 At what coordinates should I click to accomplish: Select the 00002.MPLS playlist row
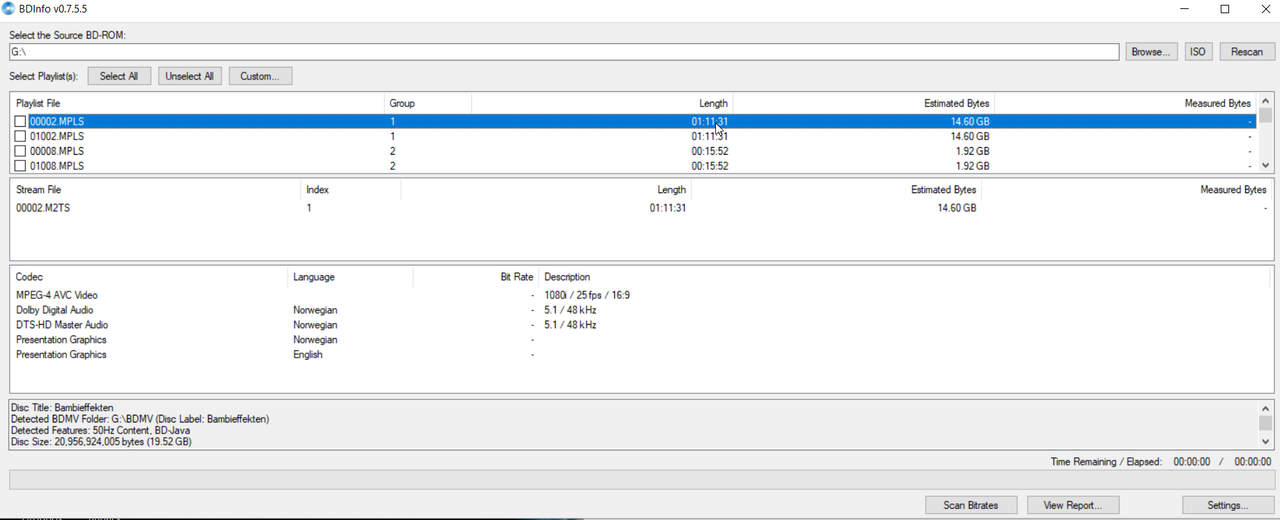pyautogui.click(x=634, y=121)
